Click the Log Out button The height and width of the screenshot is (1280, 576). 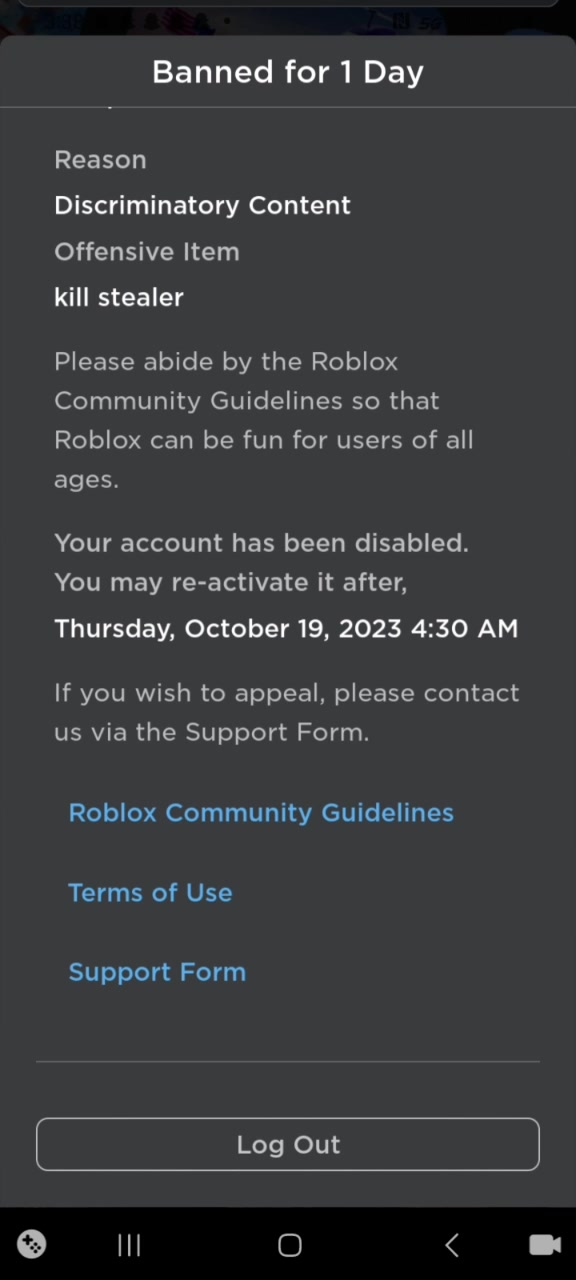tap(288, 1145)
